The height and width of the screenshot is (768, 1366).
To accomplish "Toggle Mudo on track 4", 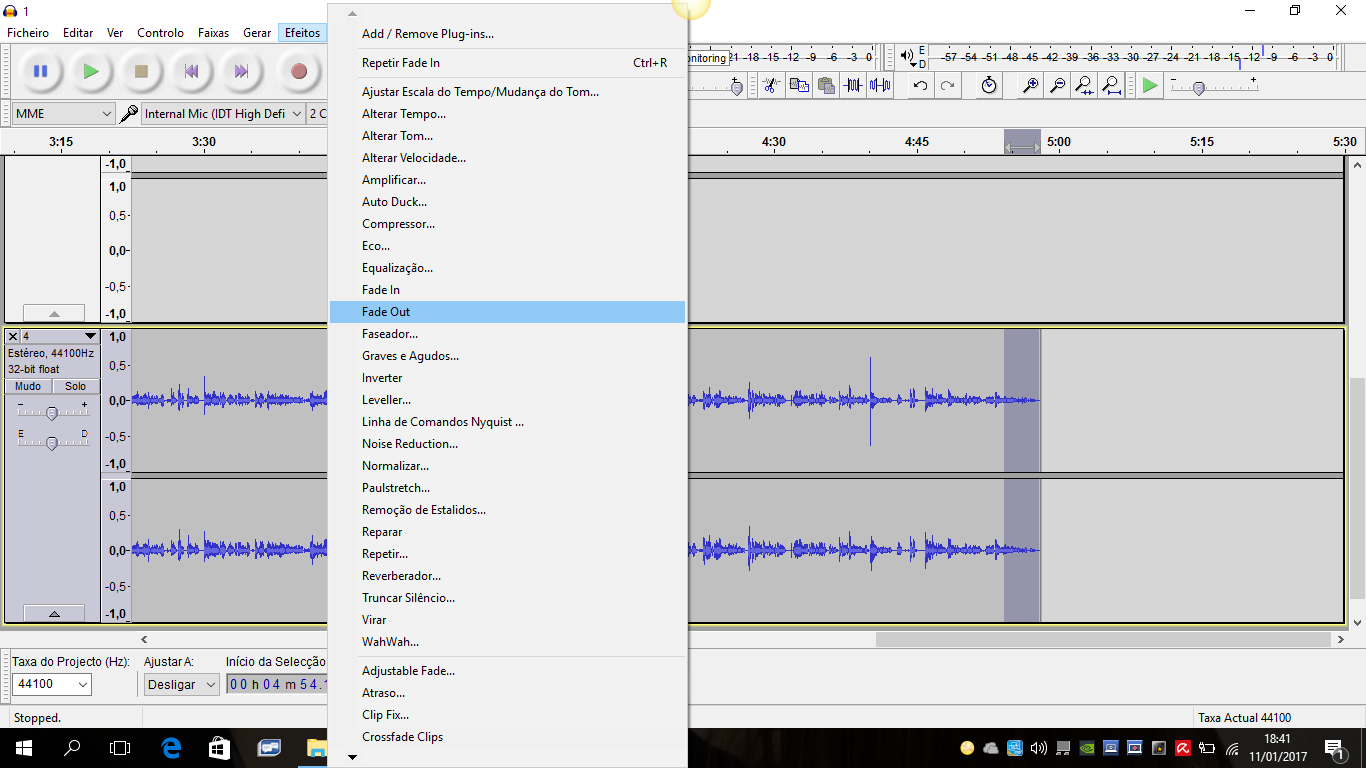I will point(28,386).
